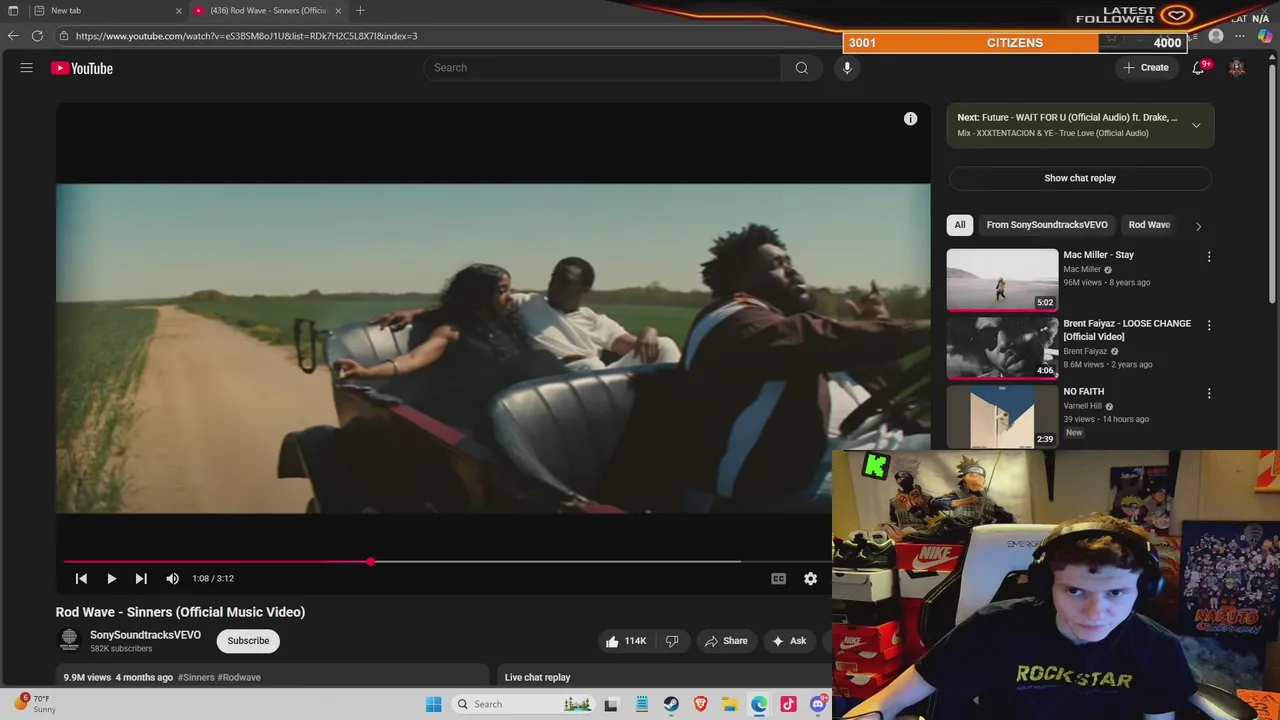Select the From SonySoundtracksVEVO chip
This screenshot has height=720, width=1280.
tap(1047, 225)
